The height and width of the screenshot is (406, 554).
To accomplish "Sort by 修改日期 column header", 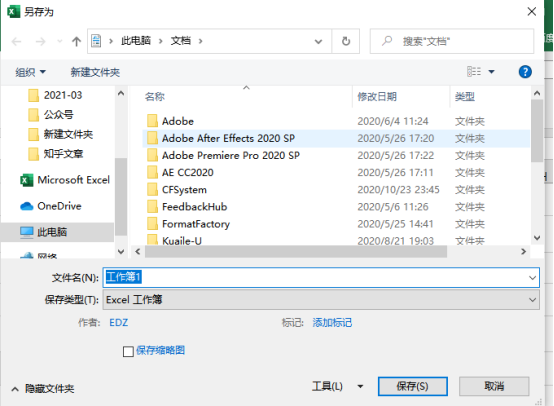I will [377, 96].
